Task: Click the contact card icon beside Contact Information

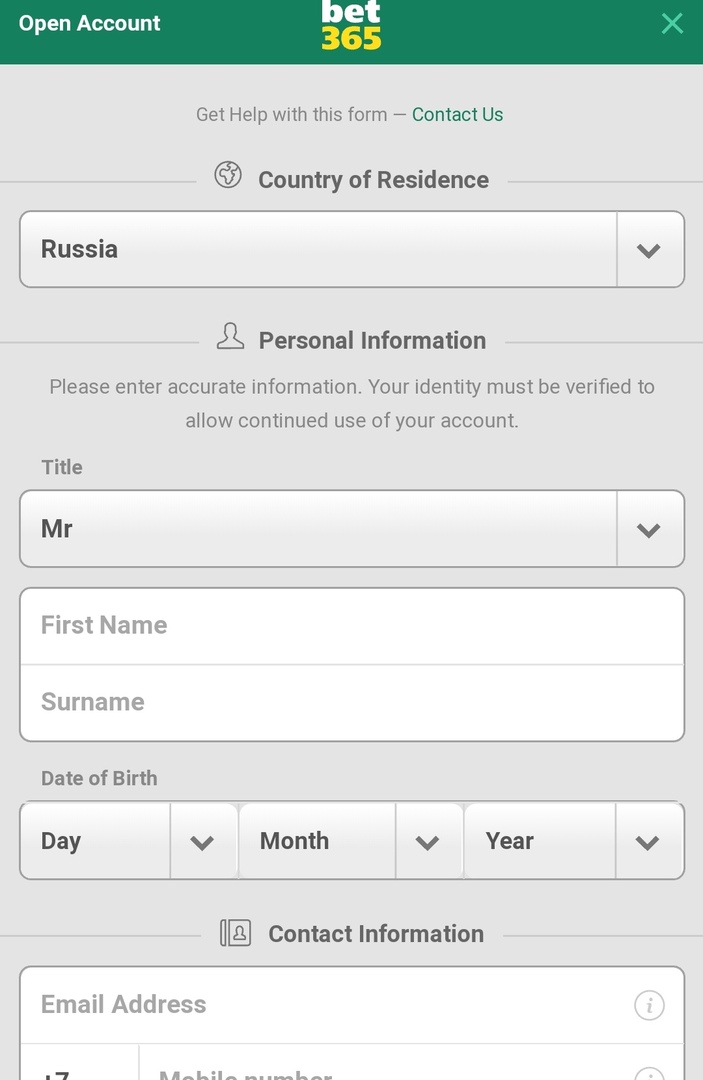Action: point(235,933)
